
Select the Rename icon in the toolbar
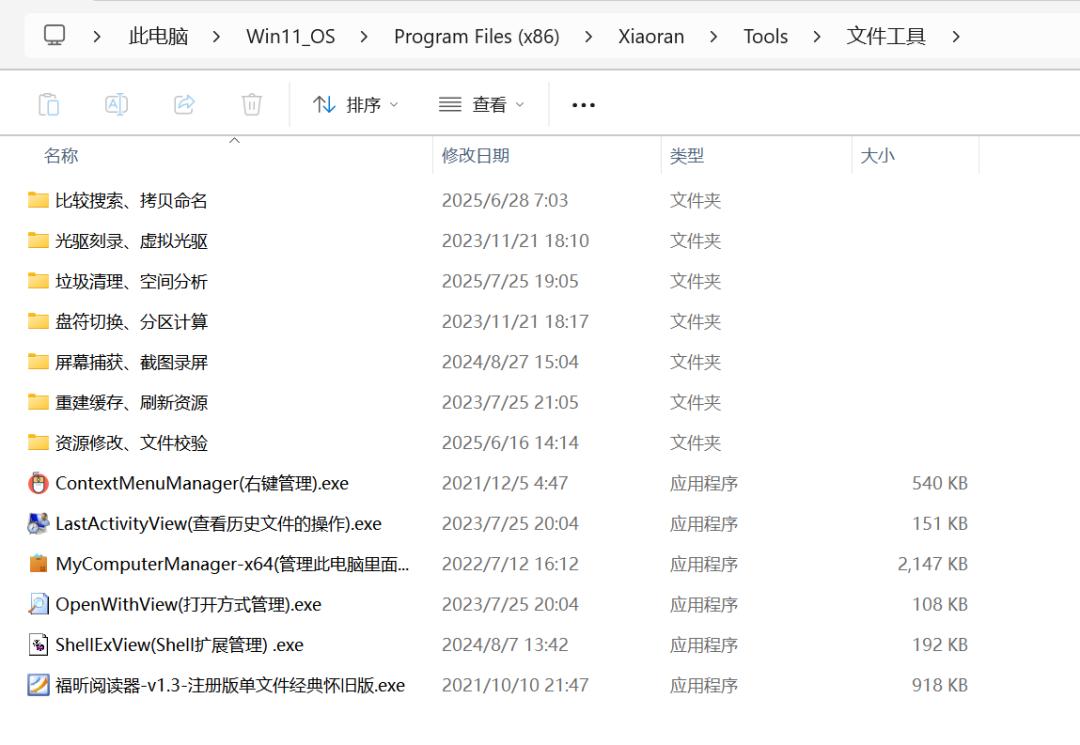[x=116, y=103]
